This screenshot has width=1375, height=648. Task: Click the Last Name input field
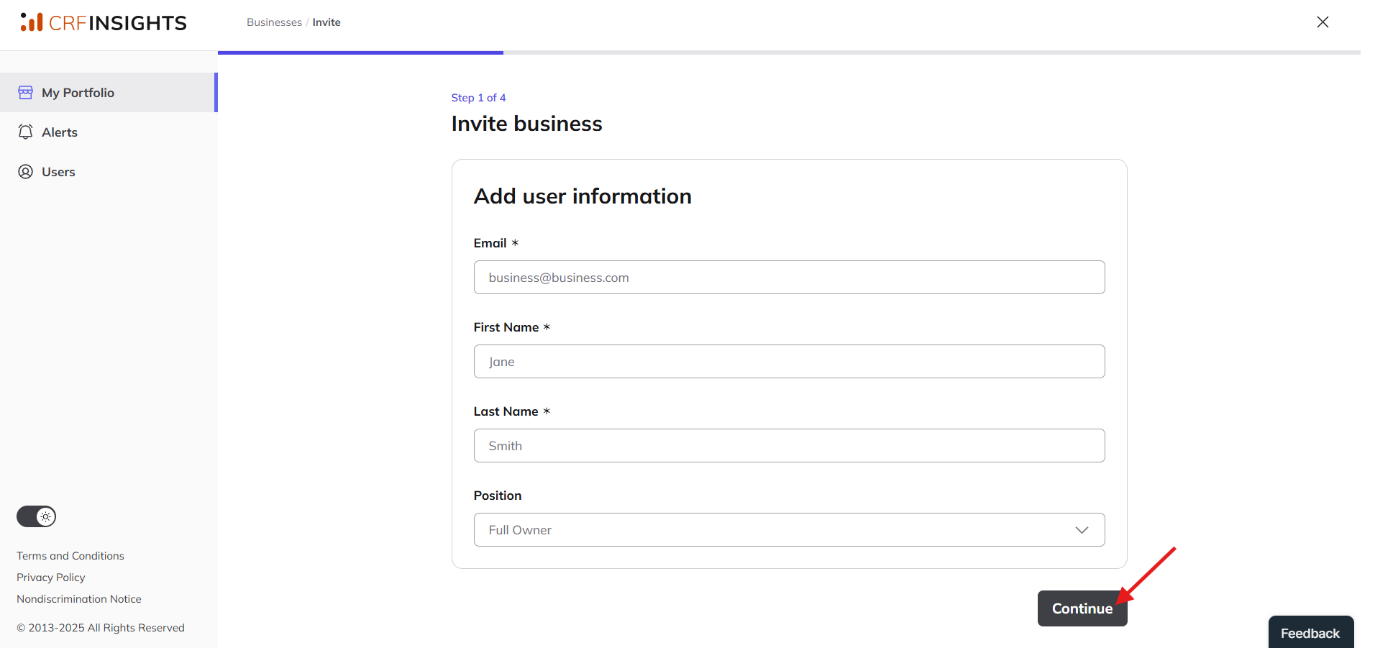pyautogui.click(x=789, y=446)
